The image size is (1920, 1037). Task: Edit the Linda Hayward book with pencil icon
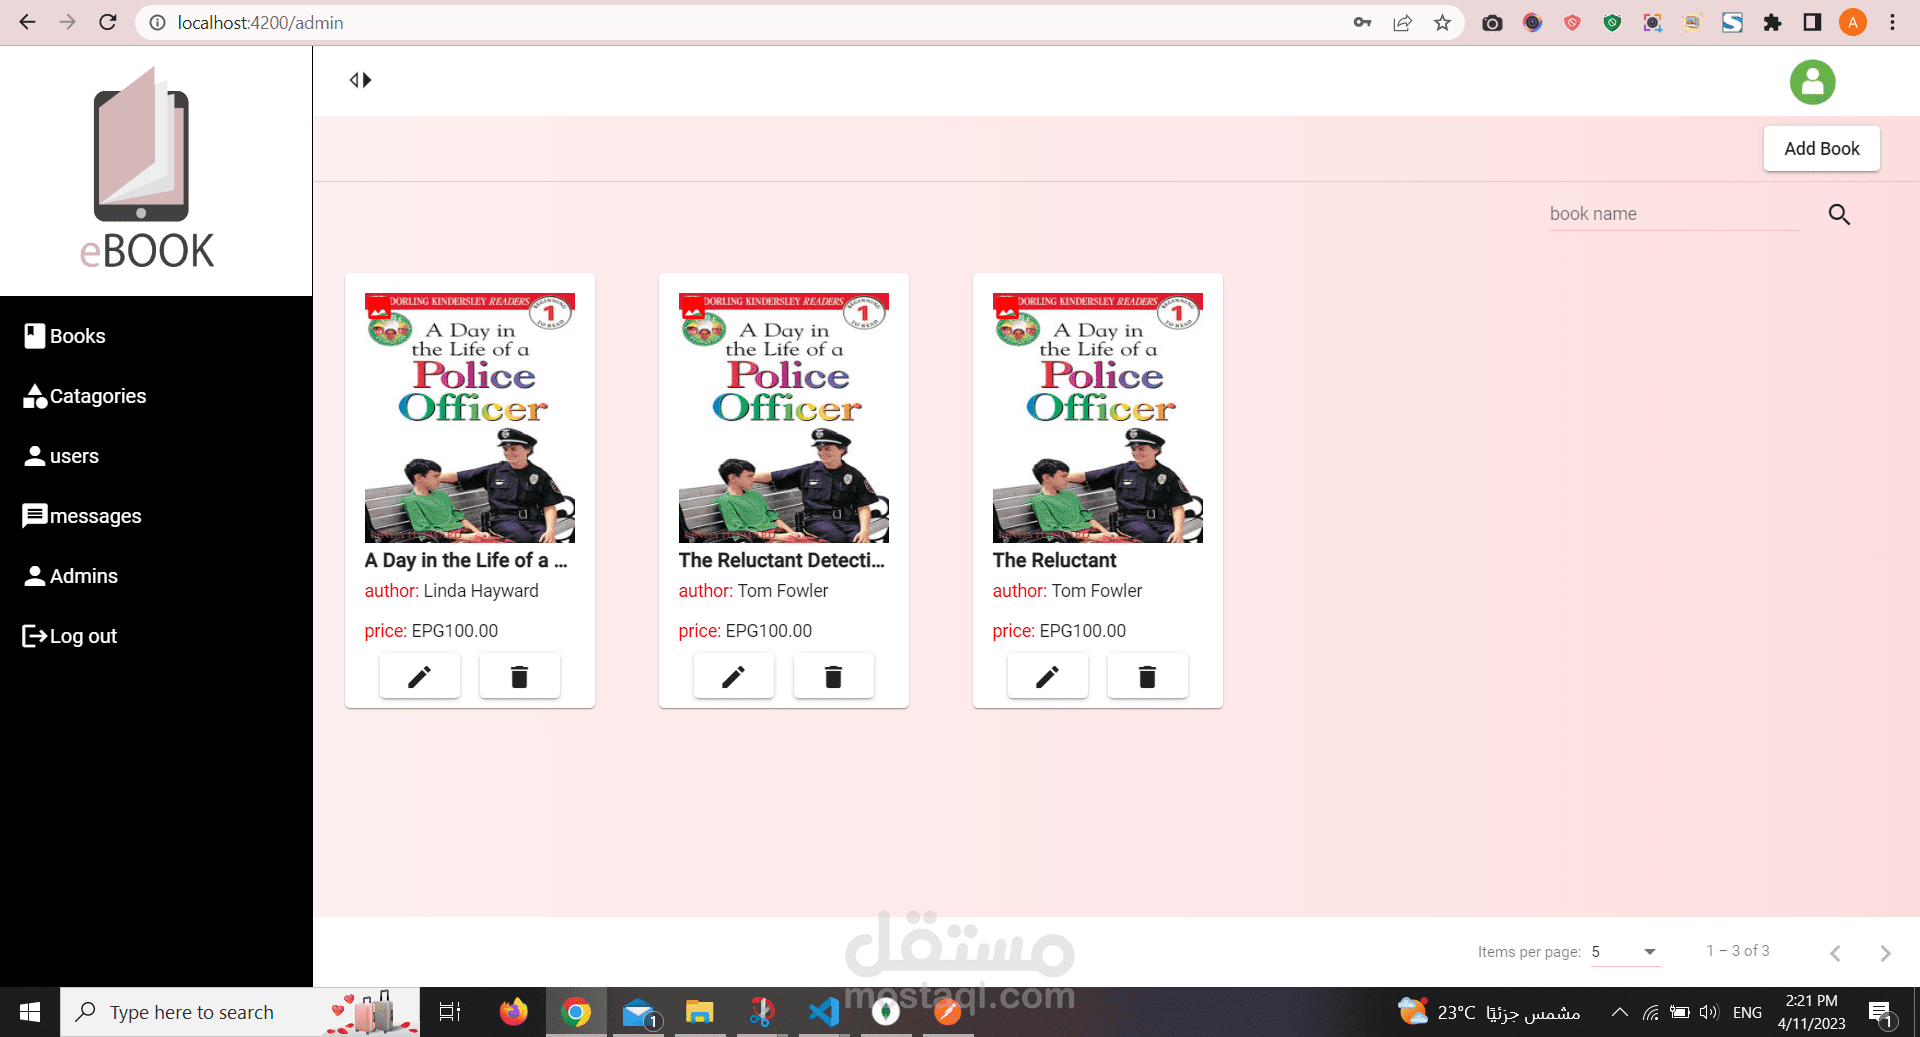[420, 677]
